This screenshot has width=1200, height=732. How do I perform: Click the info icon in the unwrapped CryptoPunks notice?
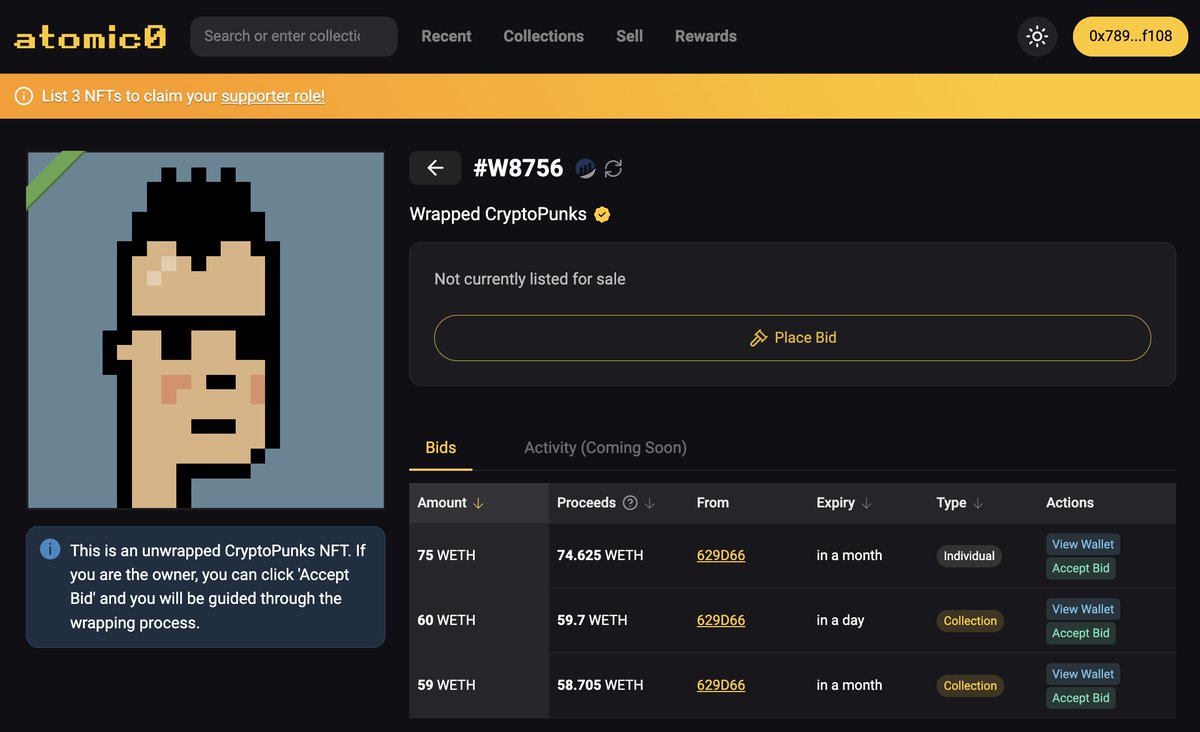(49, 549)
